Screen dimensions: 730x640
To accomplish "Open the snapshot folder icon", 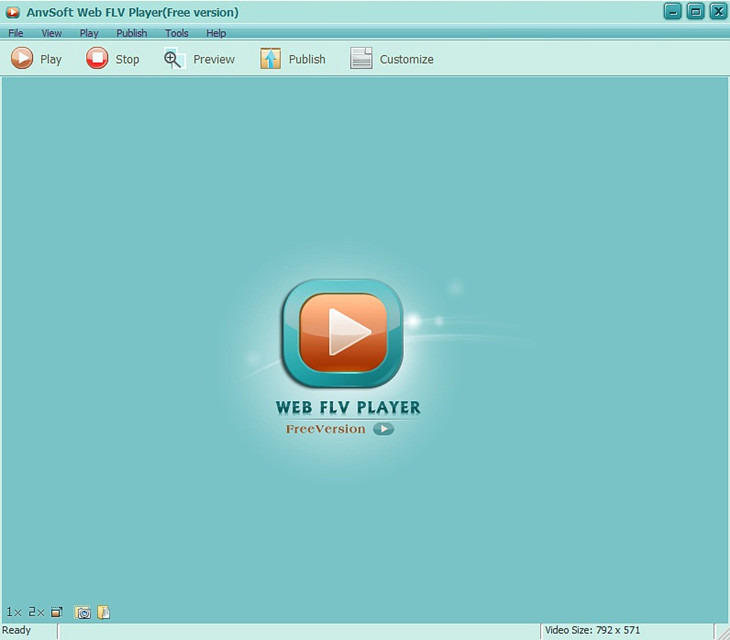I will pos(103,612).
